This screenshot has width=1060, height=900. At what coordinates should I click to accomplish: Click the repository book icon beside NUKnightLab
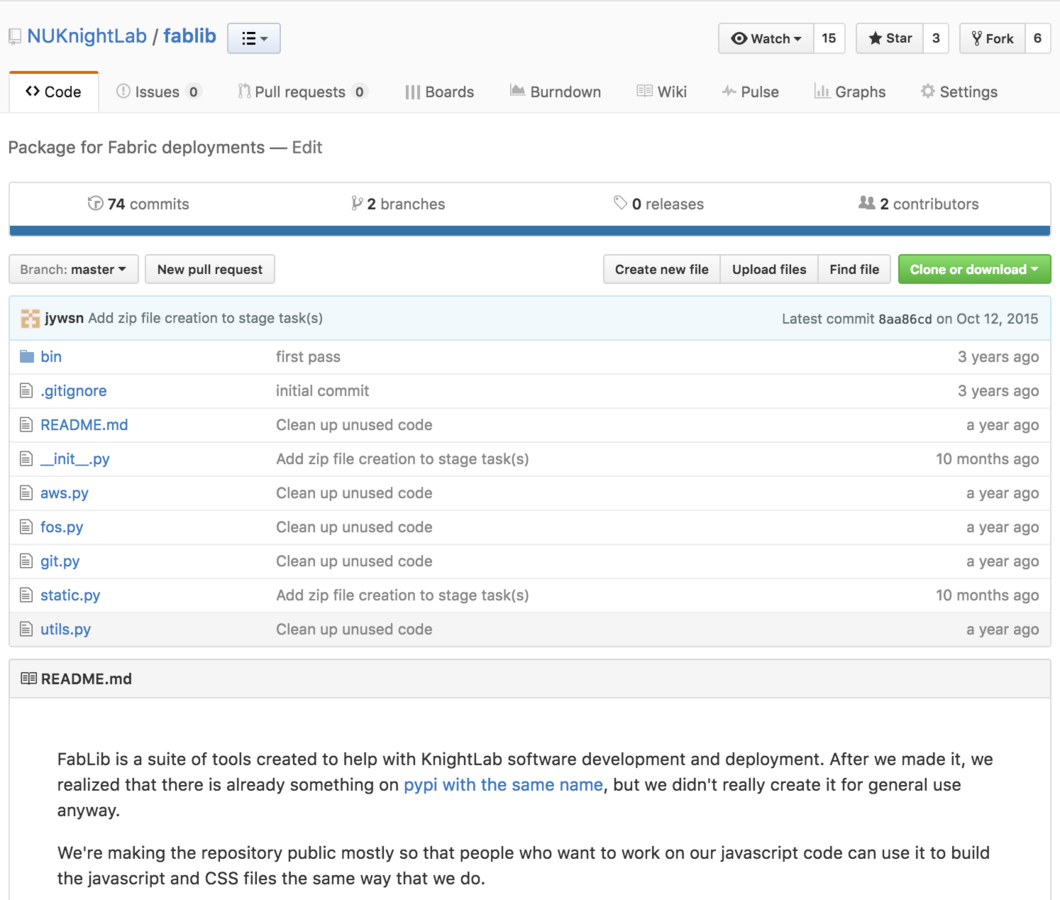[15, 37]
